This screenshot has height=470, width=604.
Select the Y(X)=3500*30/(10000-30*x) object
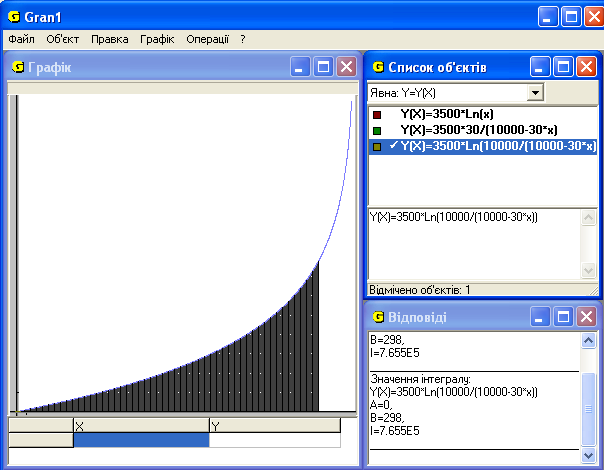tap(478, 130)
